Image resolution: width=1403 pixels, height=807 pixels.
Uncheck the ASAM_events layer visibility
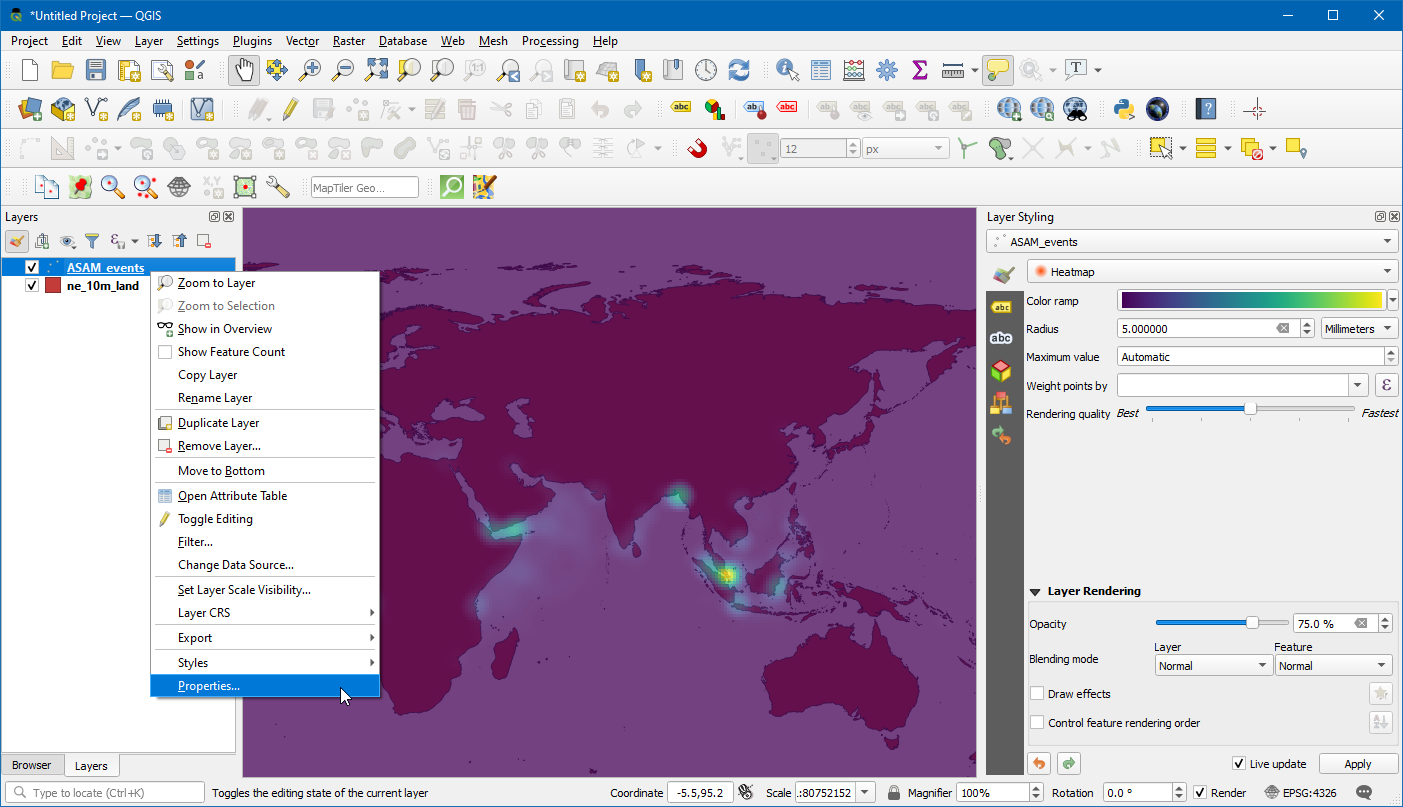point(32,267)
